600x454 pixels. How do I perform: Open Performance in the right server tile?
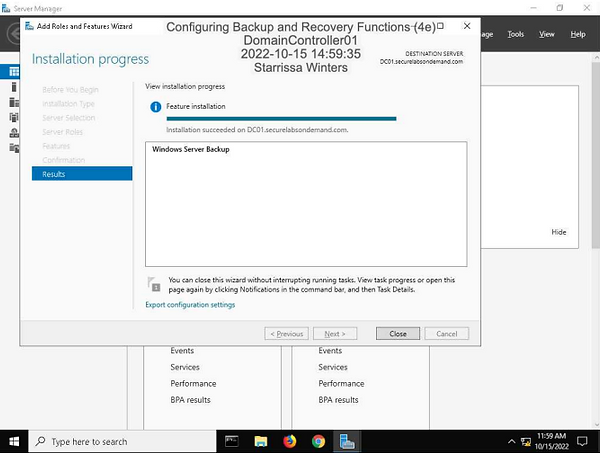pyautogui.click(x=341, y=384)
